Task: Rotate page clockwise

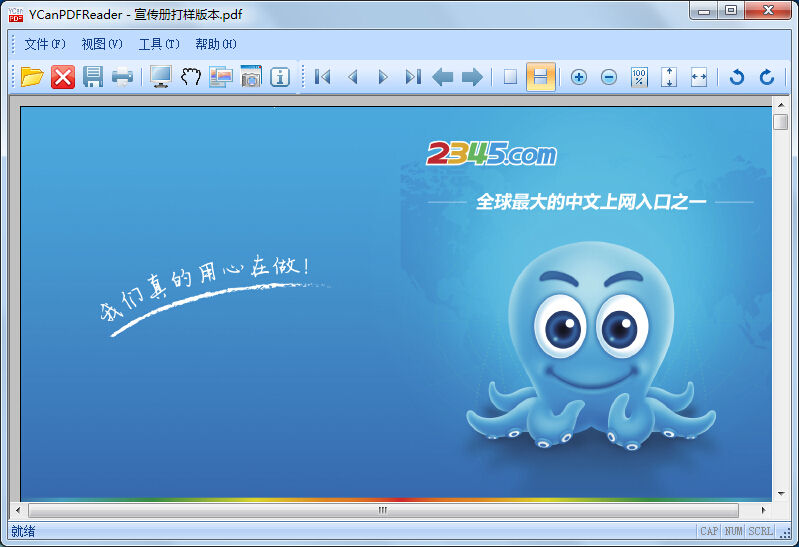Action: [x=767, y=77]
